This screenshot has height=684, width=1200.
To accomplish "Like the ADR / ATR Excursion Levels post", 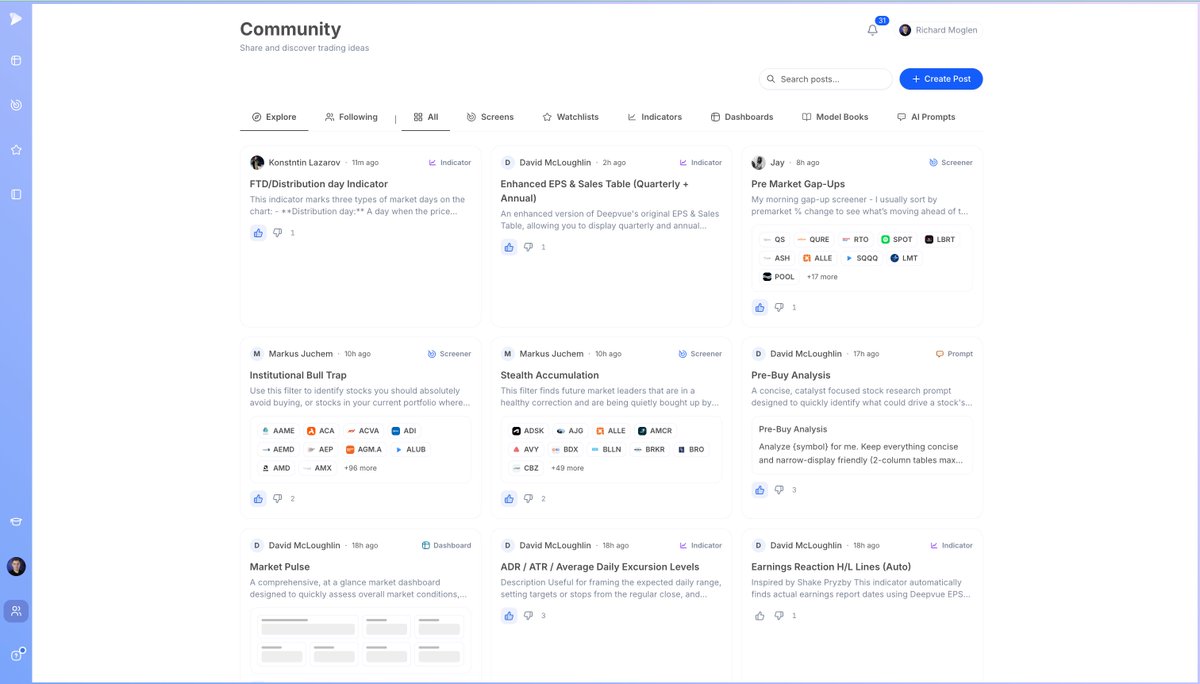I will coord(509,616).
